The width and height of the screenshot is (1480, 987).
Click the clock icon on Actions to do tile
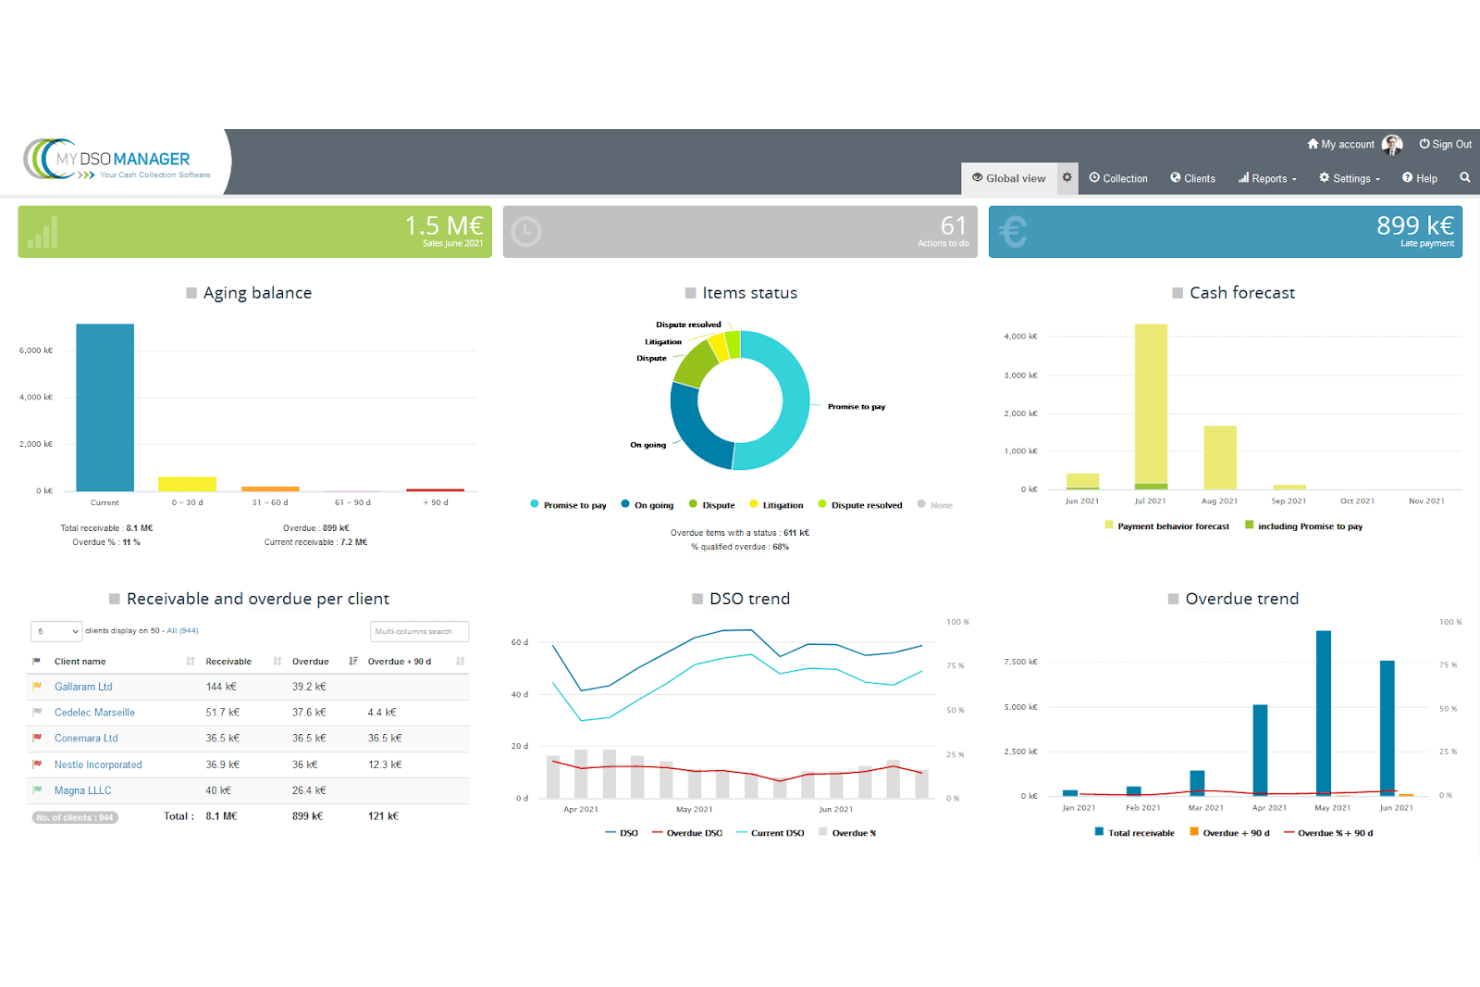point(526,232)
